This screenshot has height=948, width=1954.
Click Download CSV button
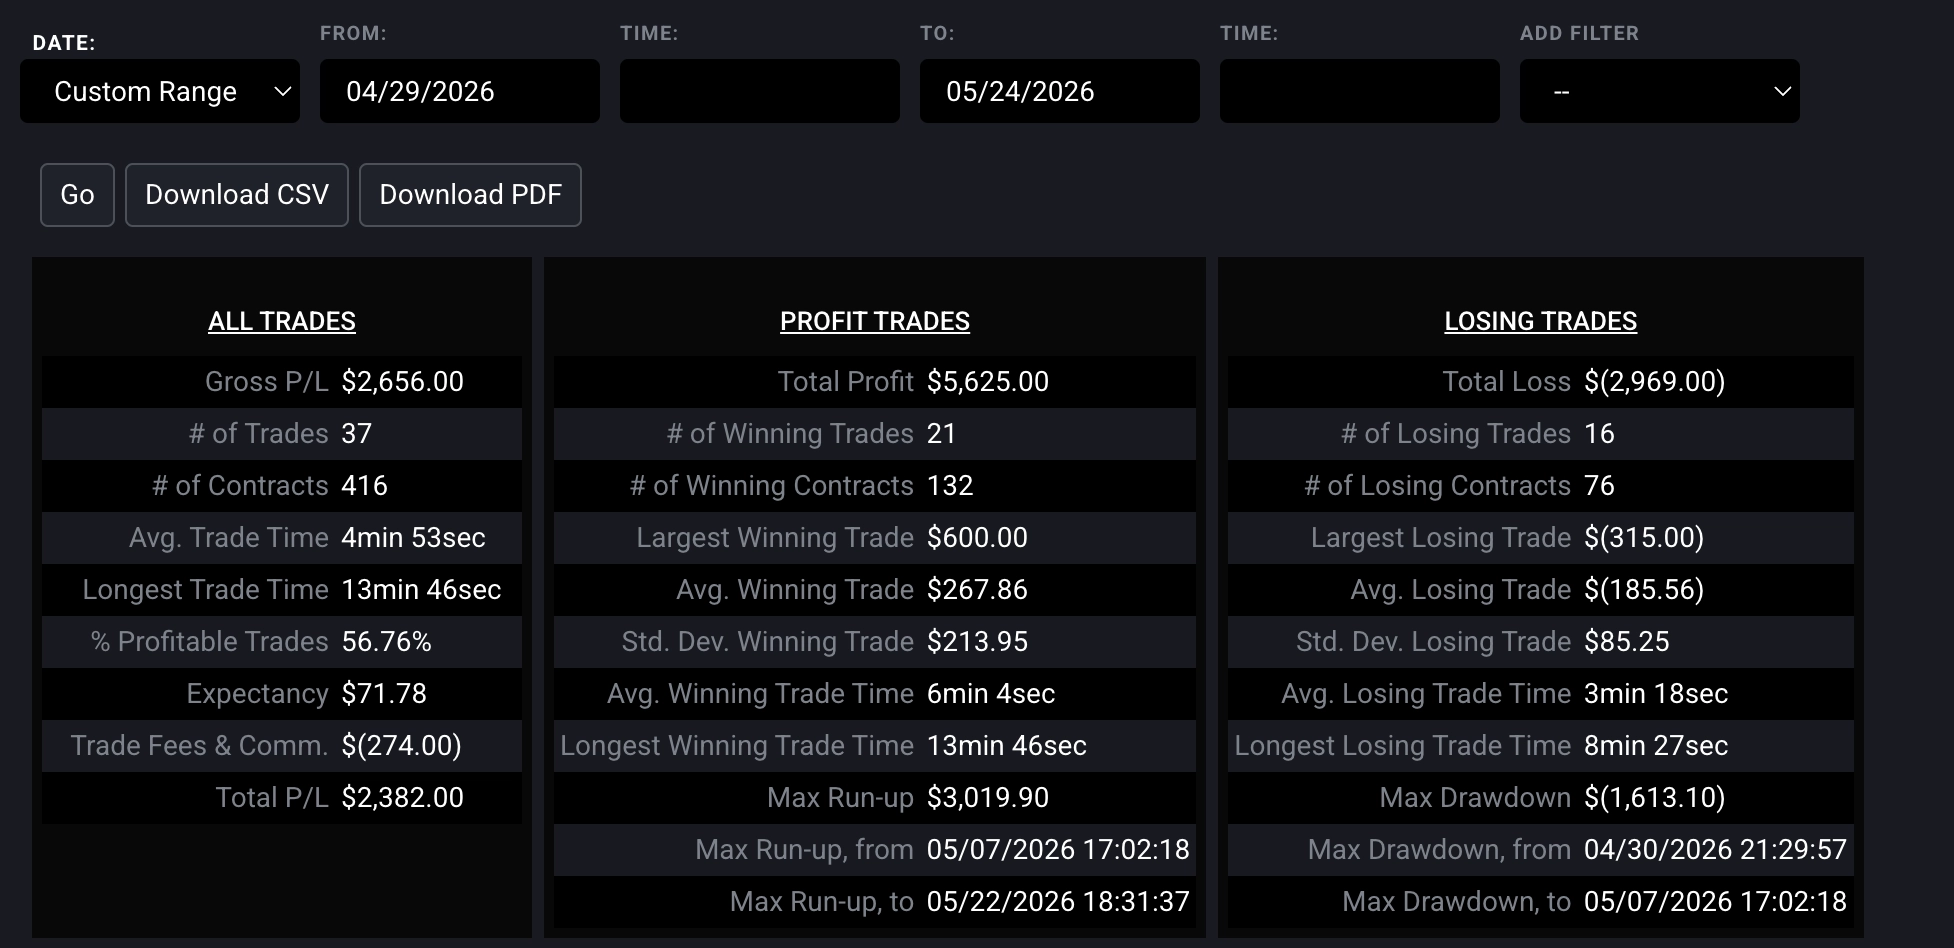(237, 195)
